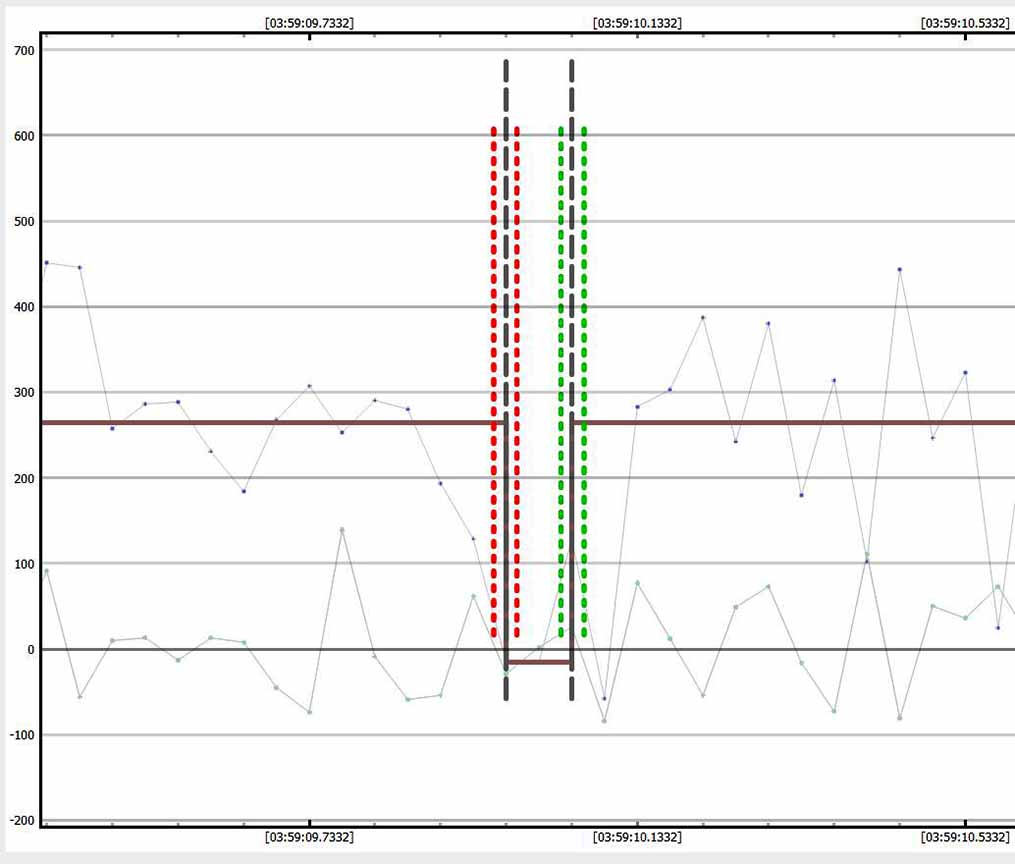Click the short brown segment between dashed cursors
Viewport: 1015px width, 864px height.
(539, 662)
